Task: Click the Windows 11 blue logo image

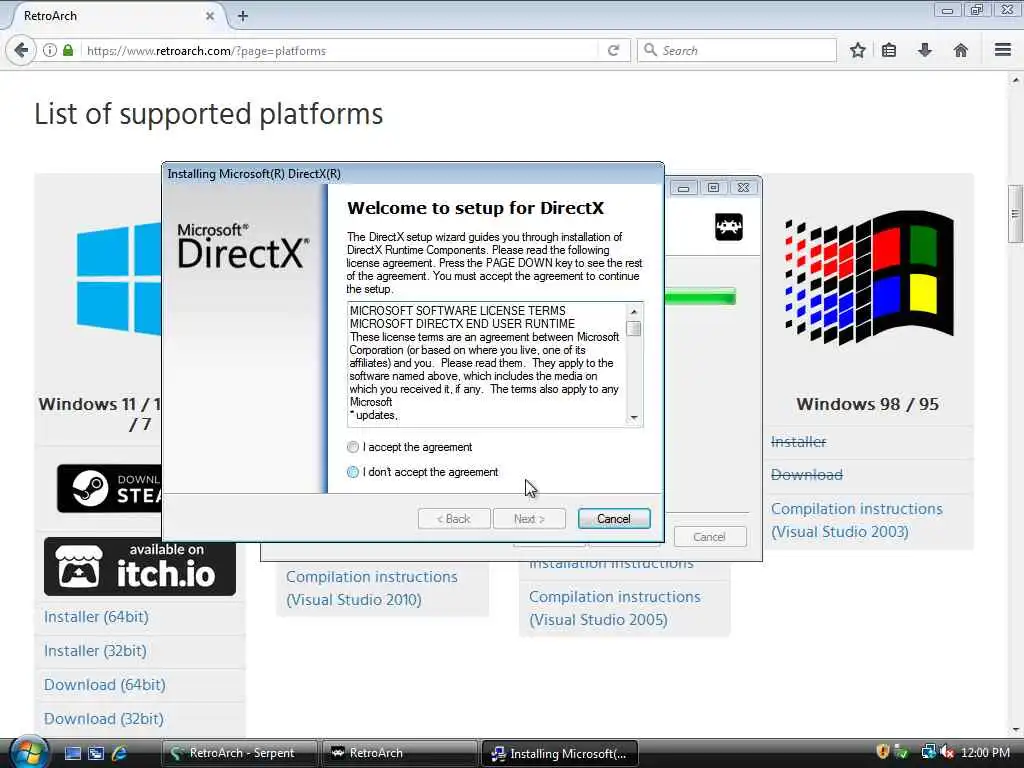Action: click(118, 280)
